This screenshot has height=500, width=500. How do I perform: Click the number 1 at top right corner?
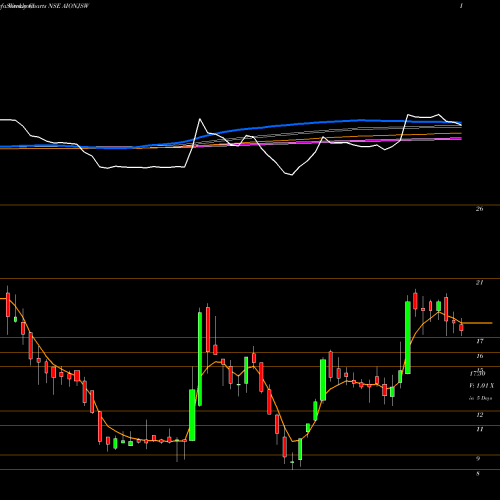point(461,6)
